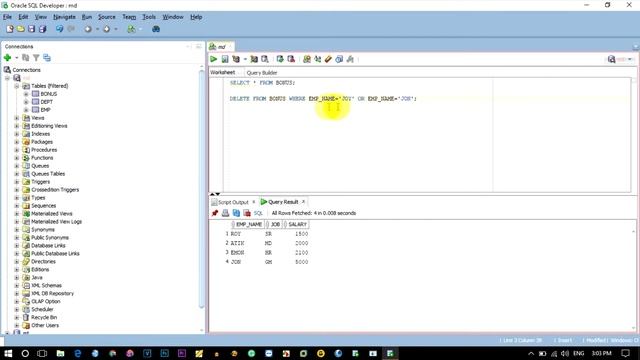Click the Schema Browser icon in Connections toolbar
The height and width of the screenshot is (360, 640).
pyautogui.click(x=47, y=58)
